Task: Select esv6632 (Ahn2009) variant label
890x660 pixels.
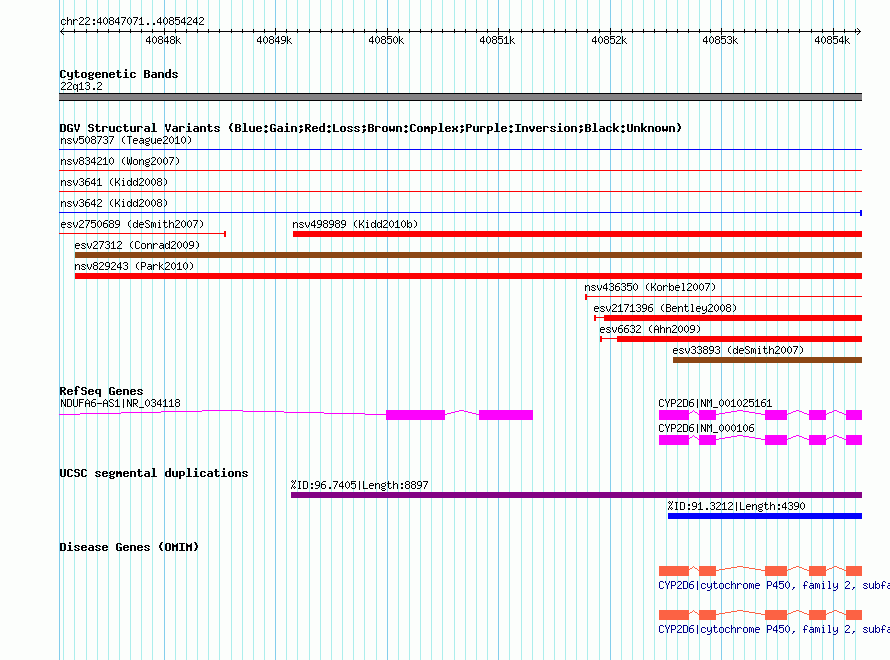Action: [x=650, y=329]
